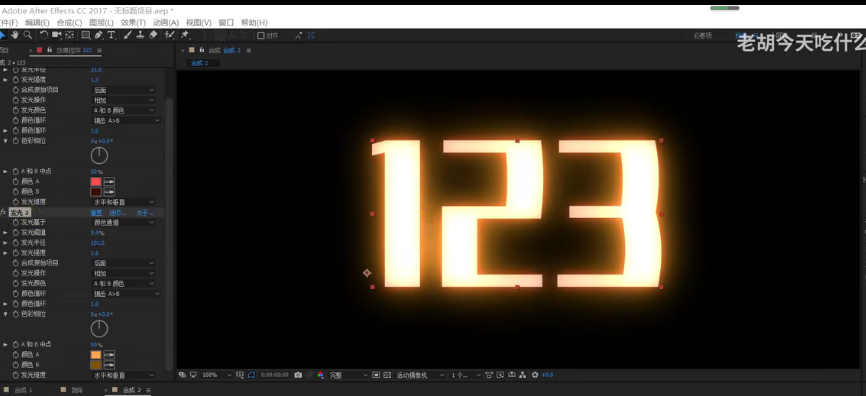Toggle the region of interest button
This screenshot has width=866, height=396.
pyautogui.click(x=376, y=375)
